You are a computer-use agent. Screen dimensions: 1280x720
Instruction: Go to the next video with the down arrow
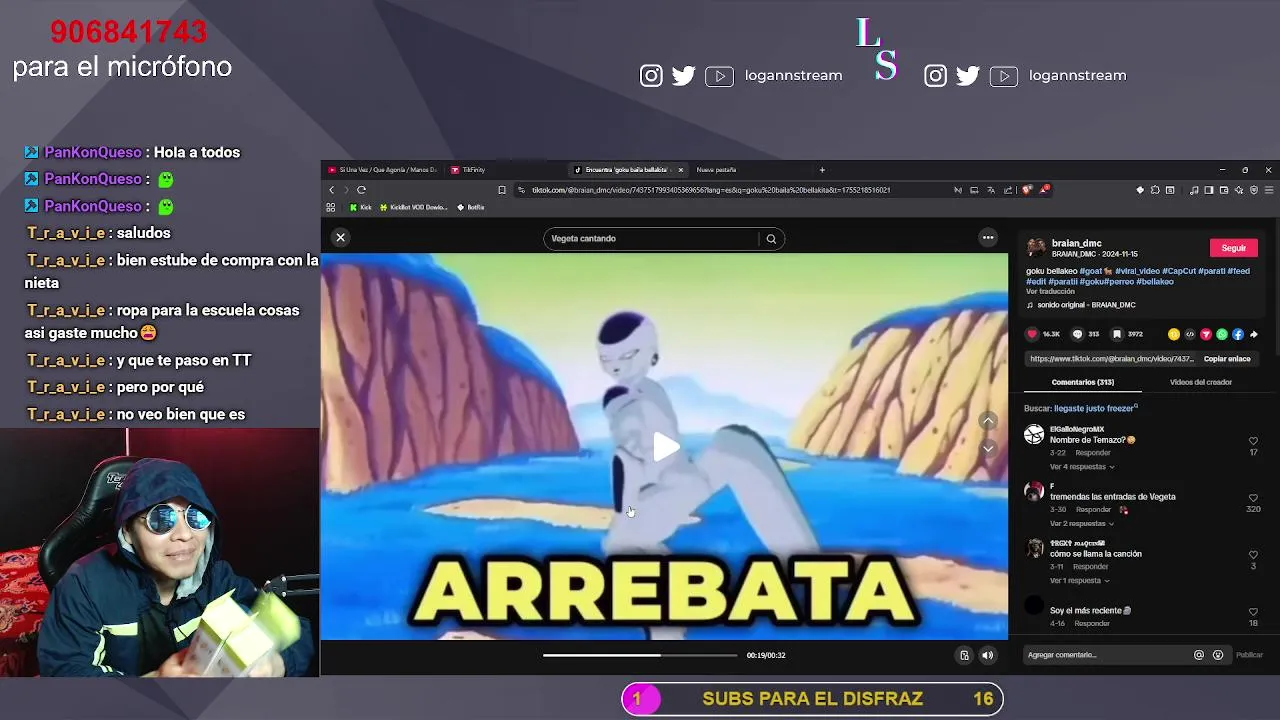988,449
